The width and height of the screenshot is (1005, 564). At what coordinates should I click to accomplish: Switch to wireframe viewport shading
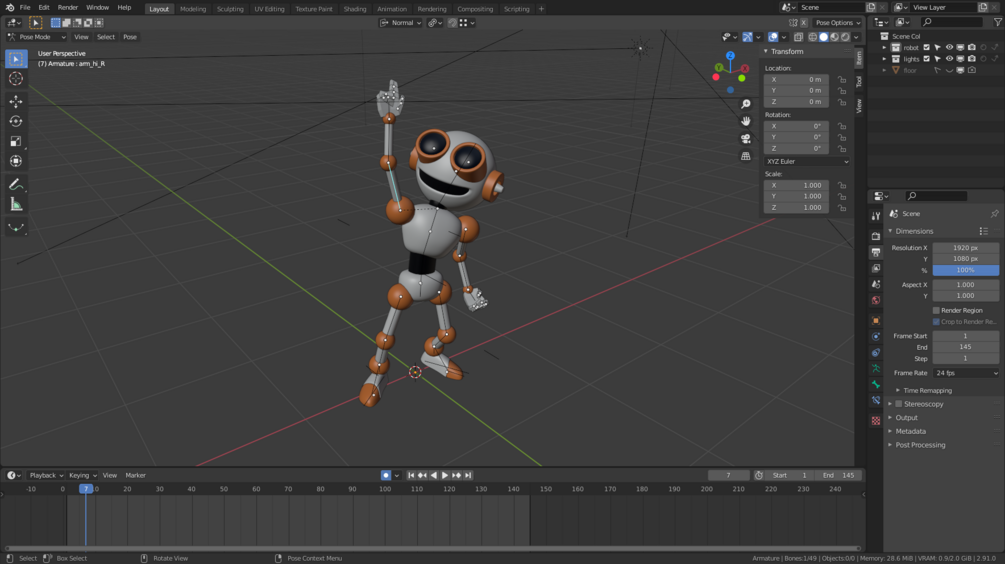click(813, 37)
